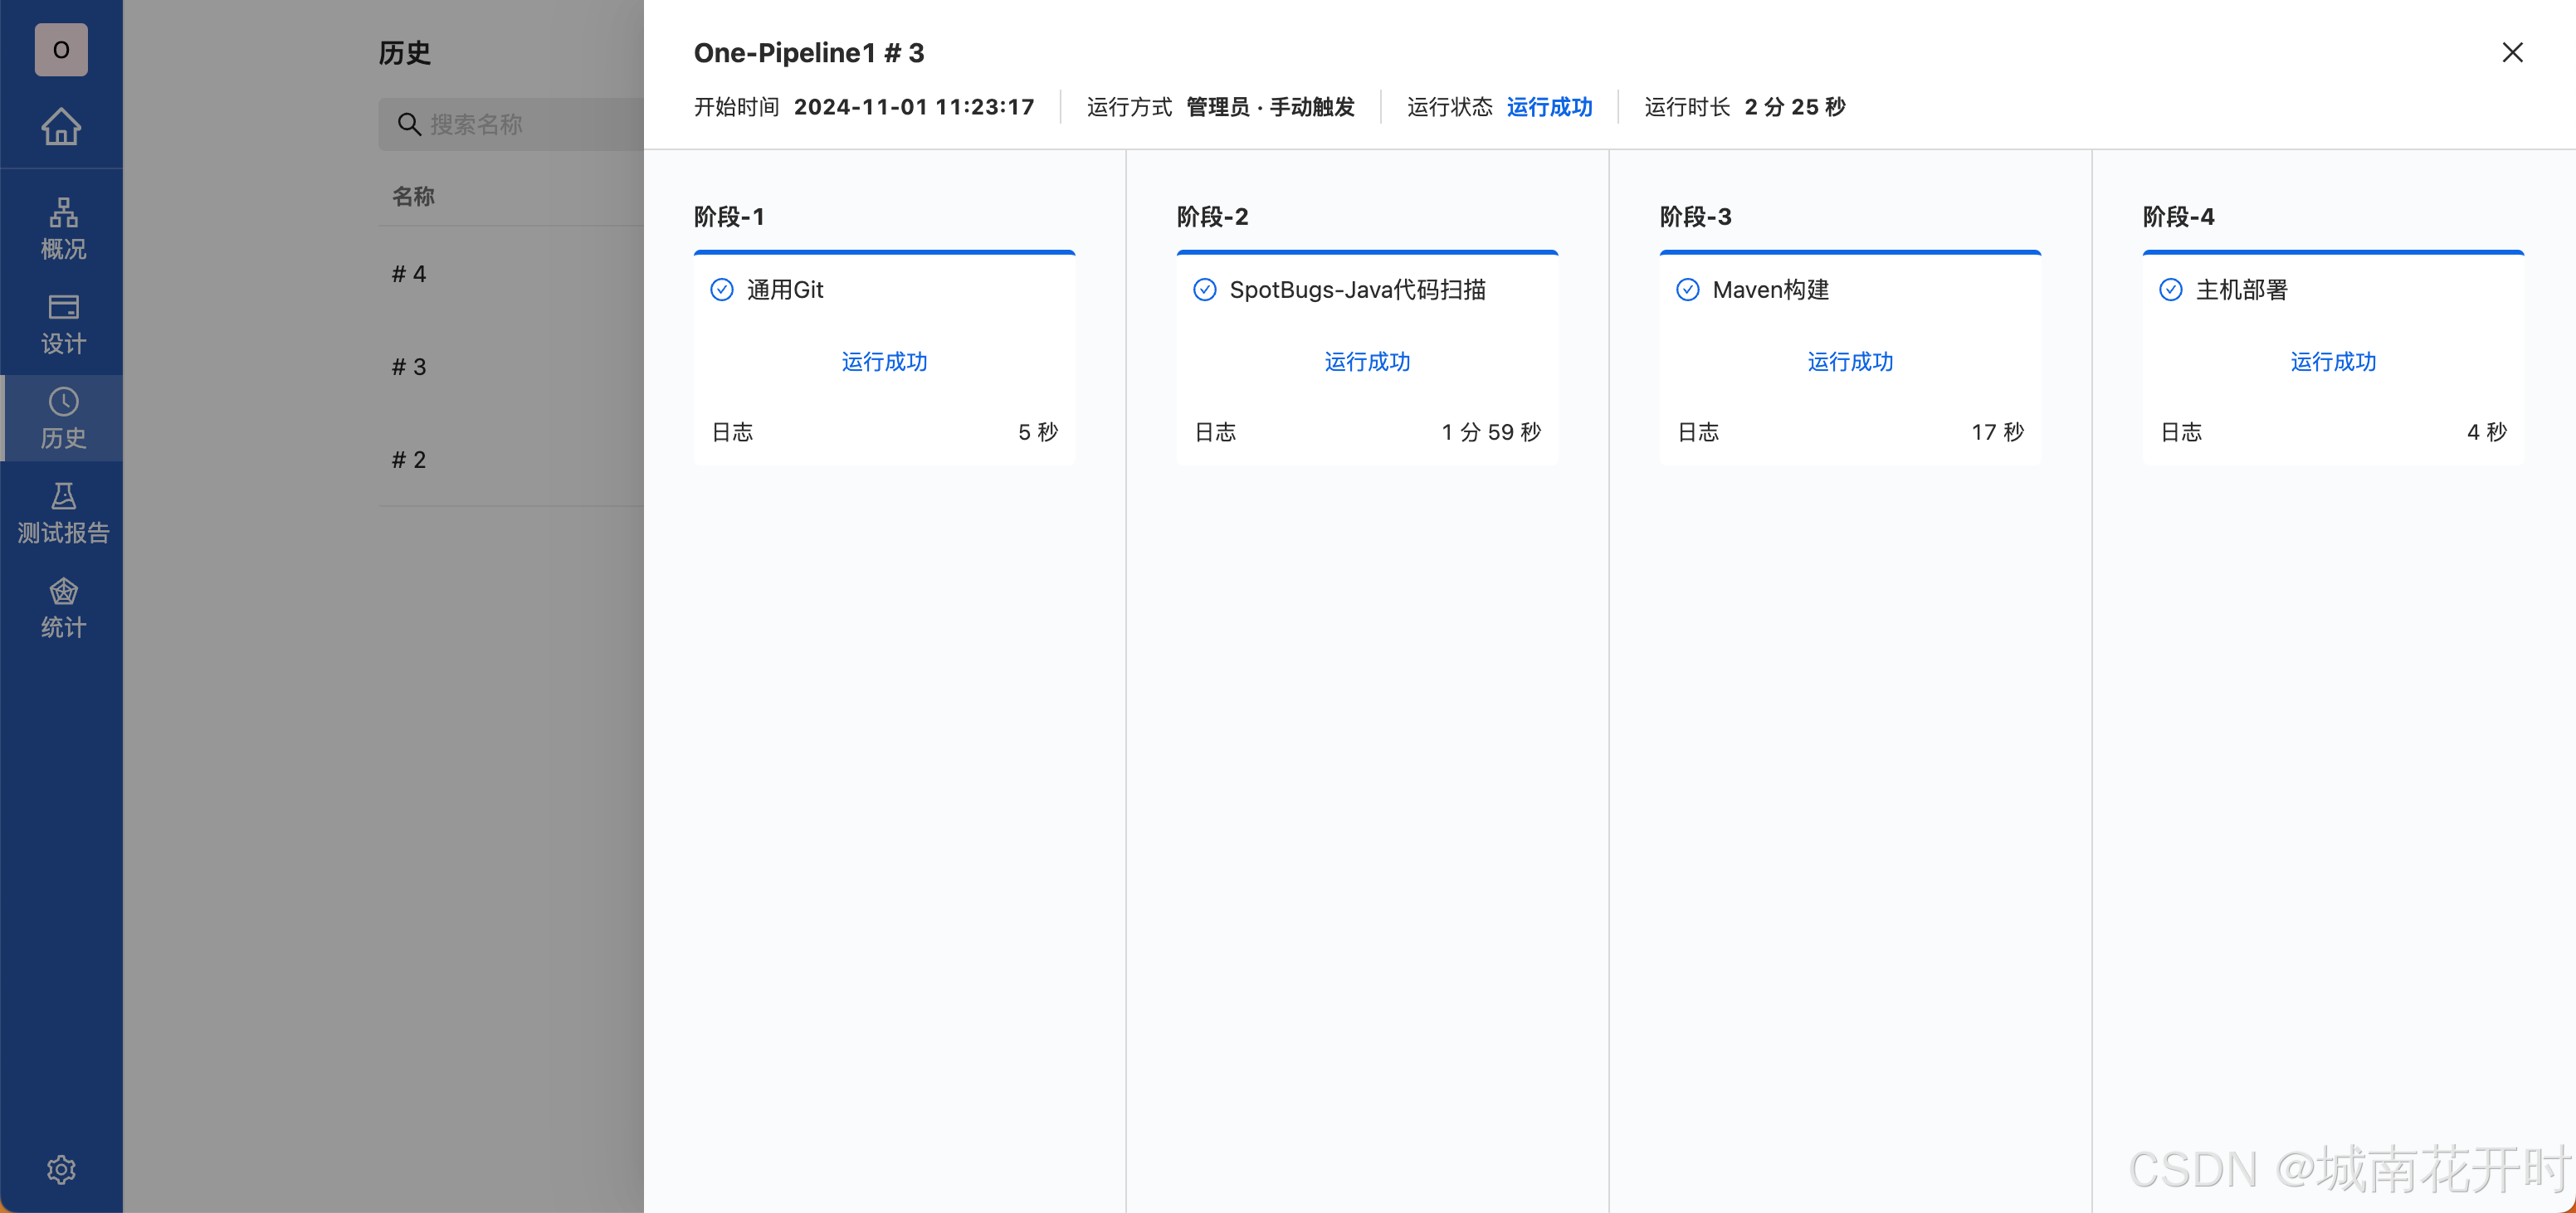The width and height of the screenshot is (2576, 1213).
Task: Click the SpotBugs task success check icon
Action: pos(1204,290)
